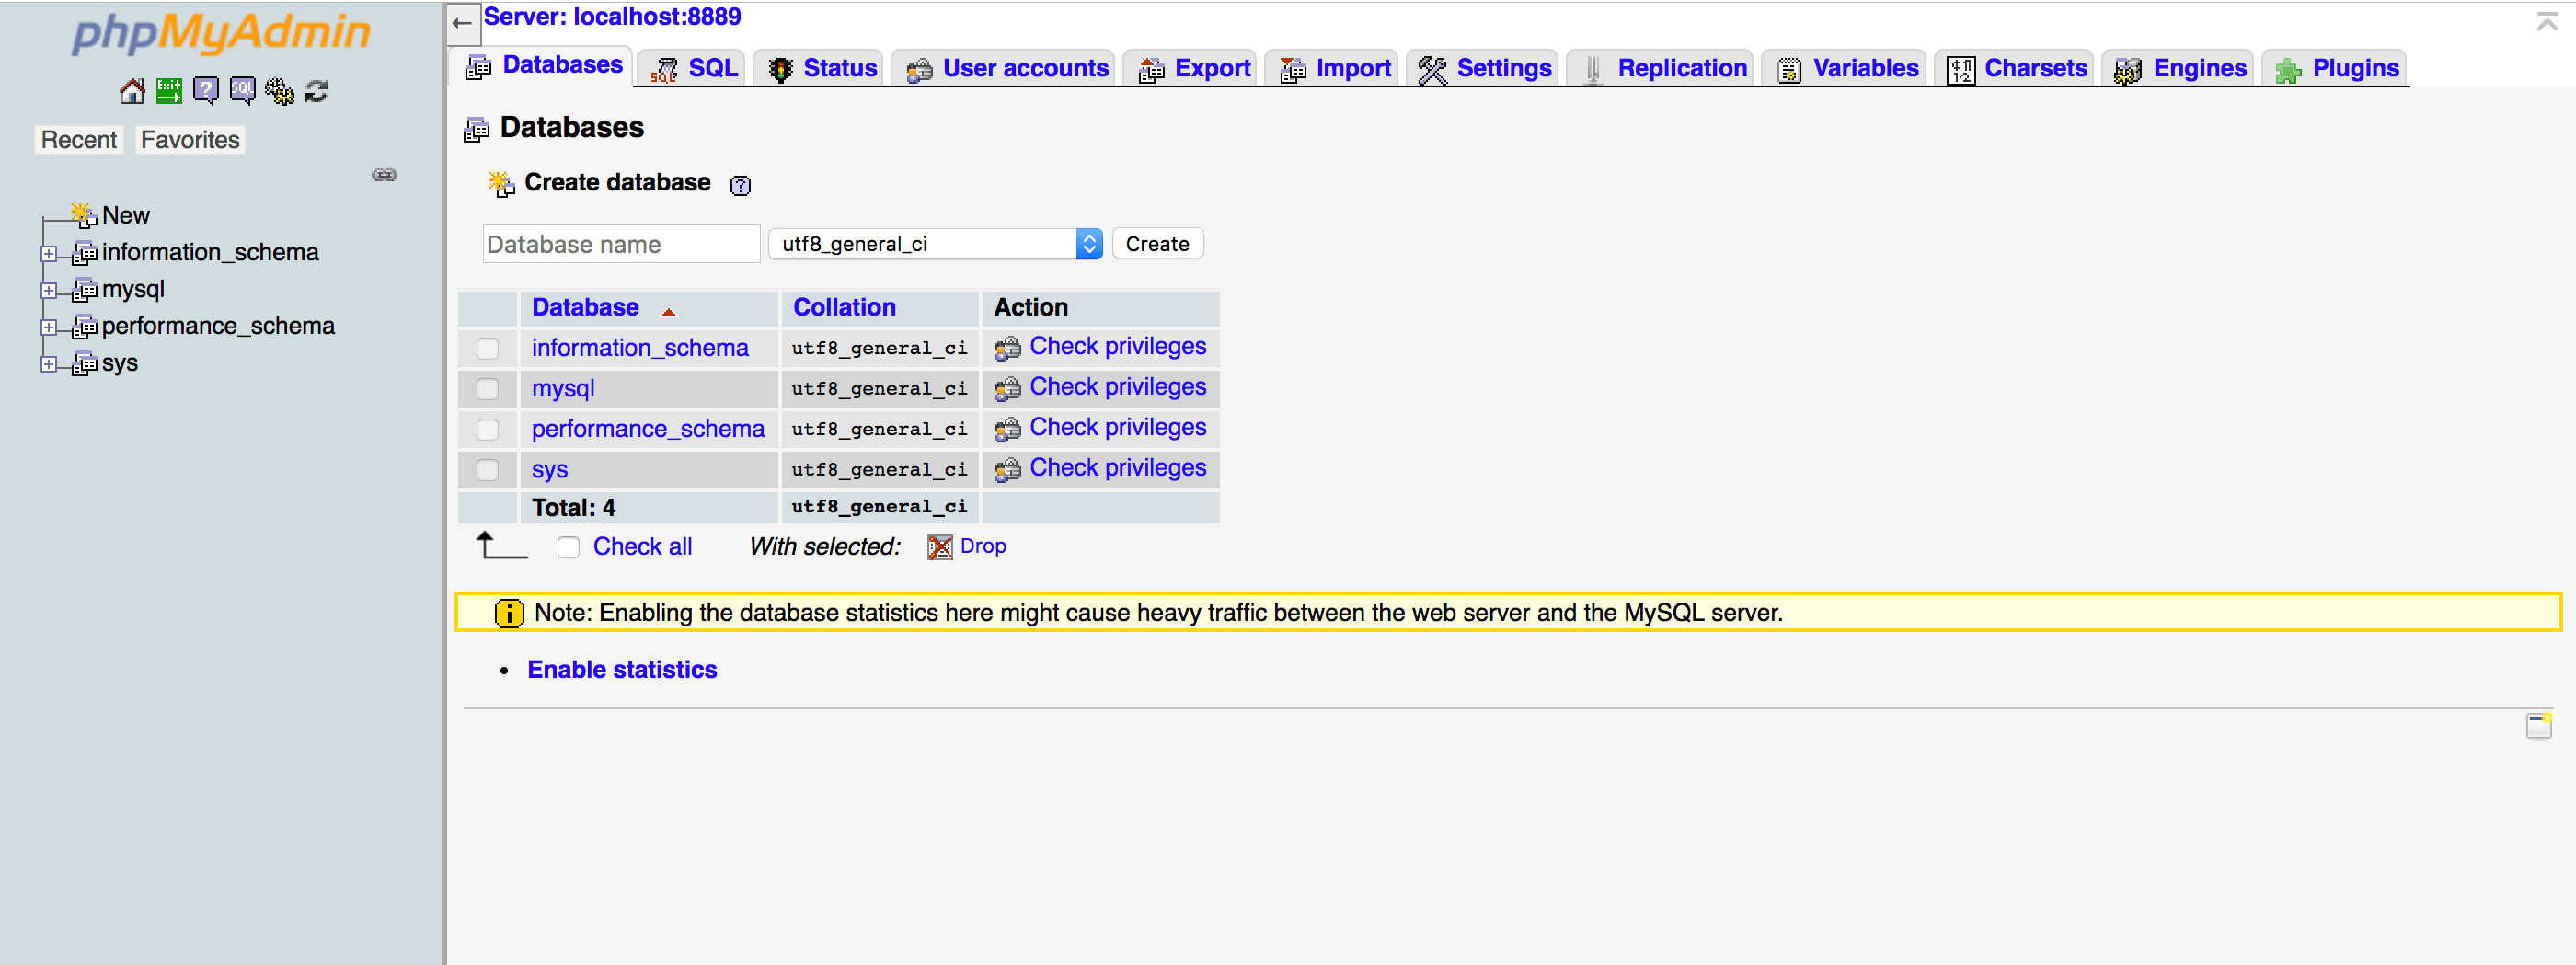Click the New database star icon
Screen dimensions: 2576x965
click(x=84, y=214)
